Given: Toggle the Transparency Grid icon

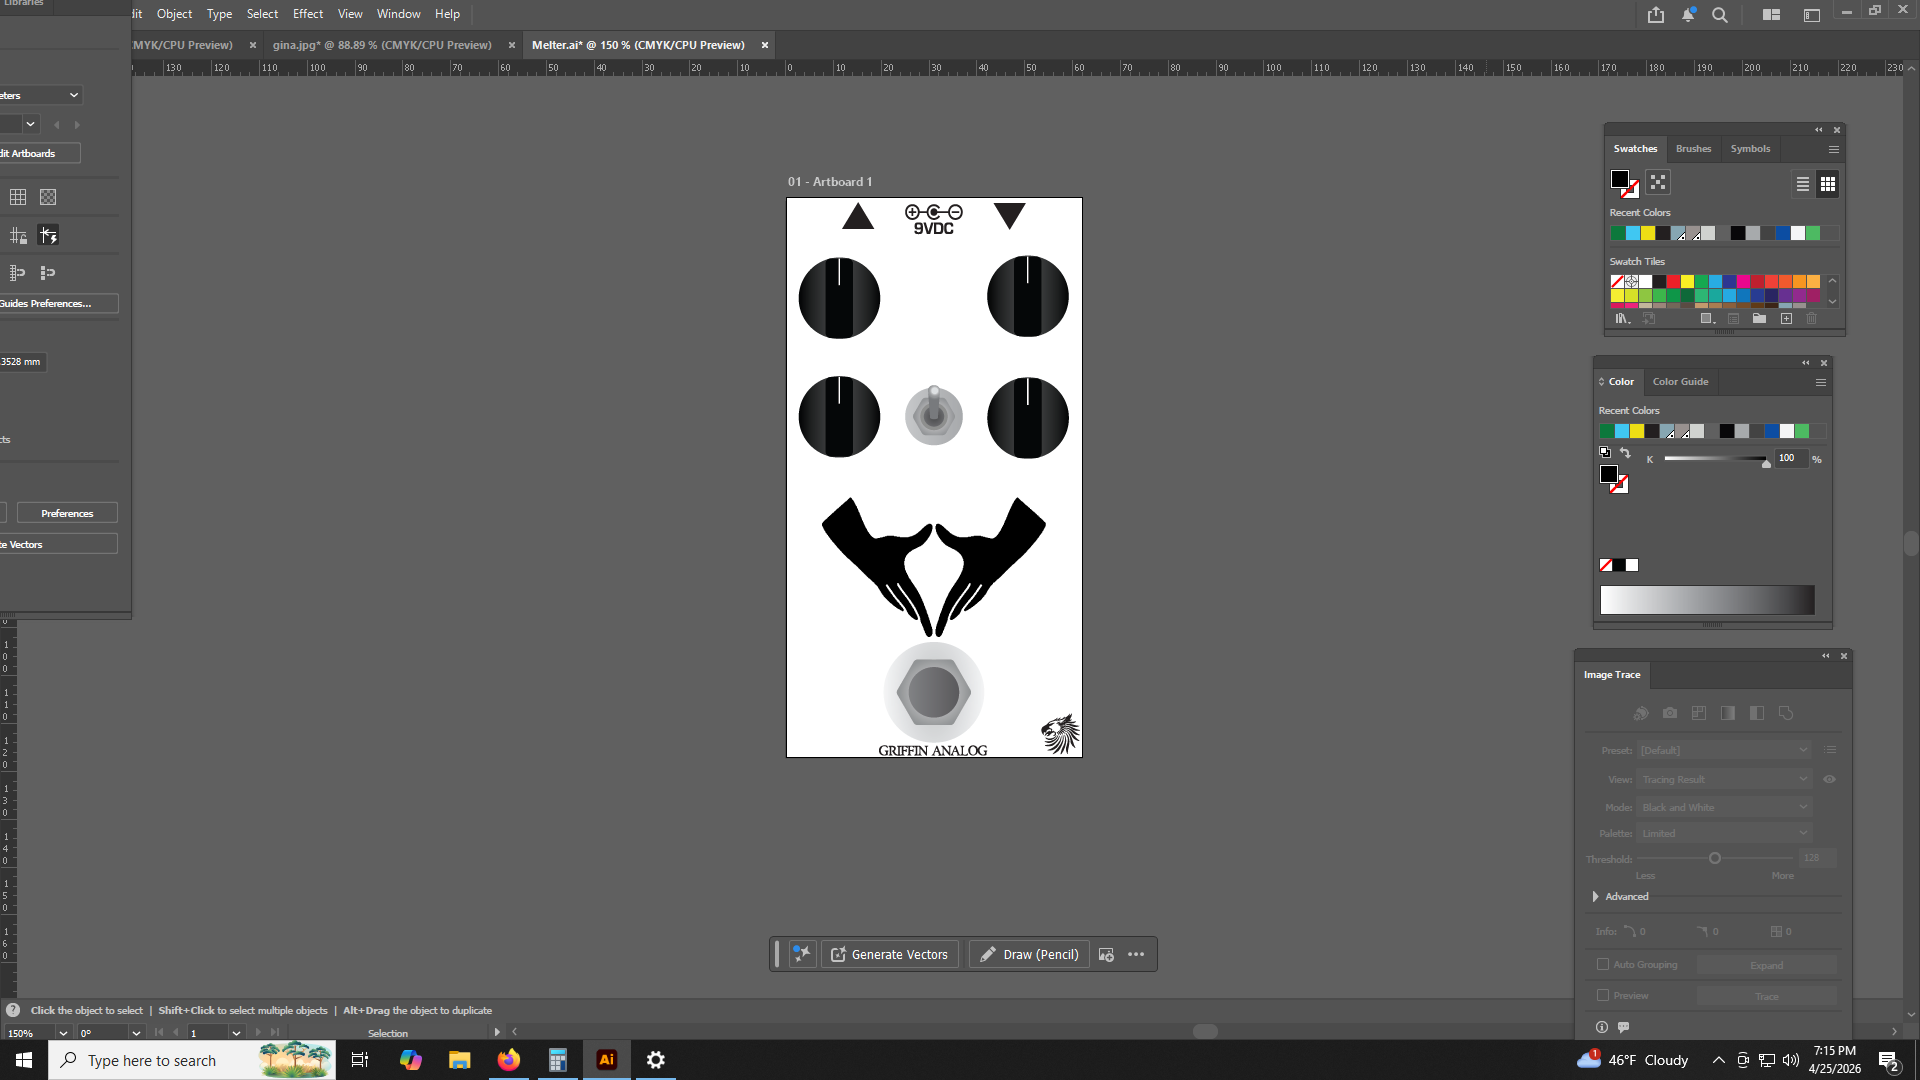Looking at the screenshot, I should coord(48,197).
